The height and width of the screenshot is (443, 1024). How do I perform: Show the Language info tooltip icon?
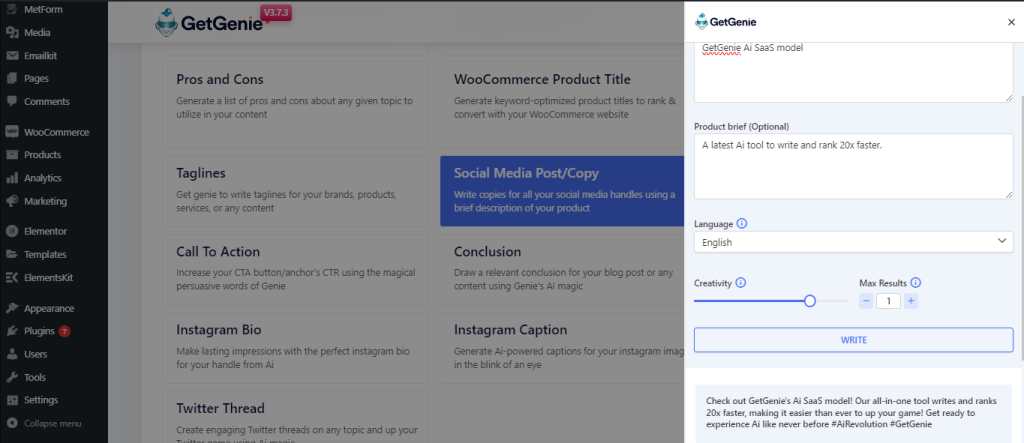(x=742, y=223)
